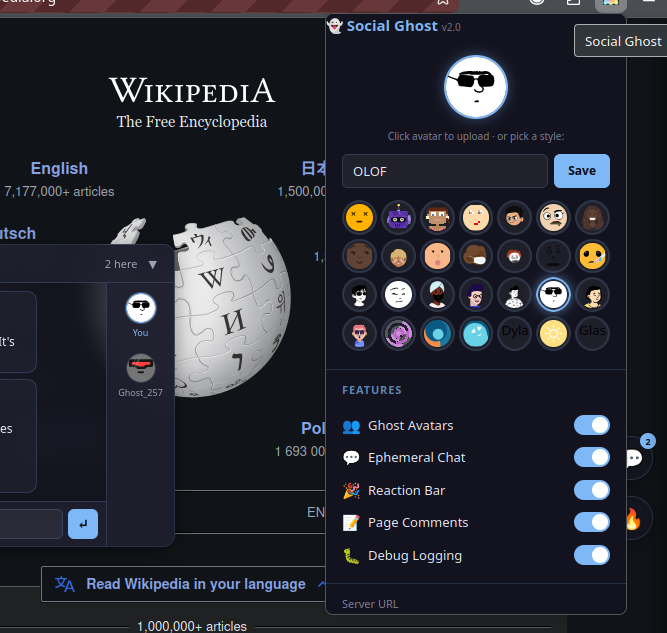Choose the turban and beard avatar
Viewport: 667px width, 633px height.
click(437, 294)
